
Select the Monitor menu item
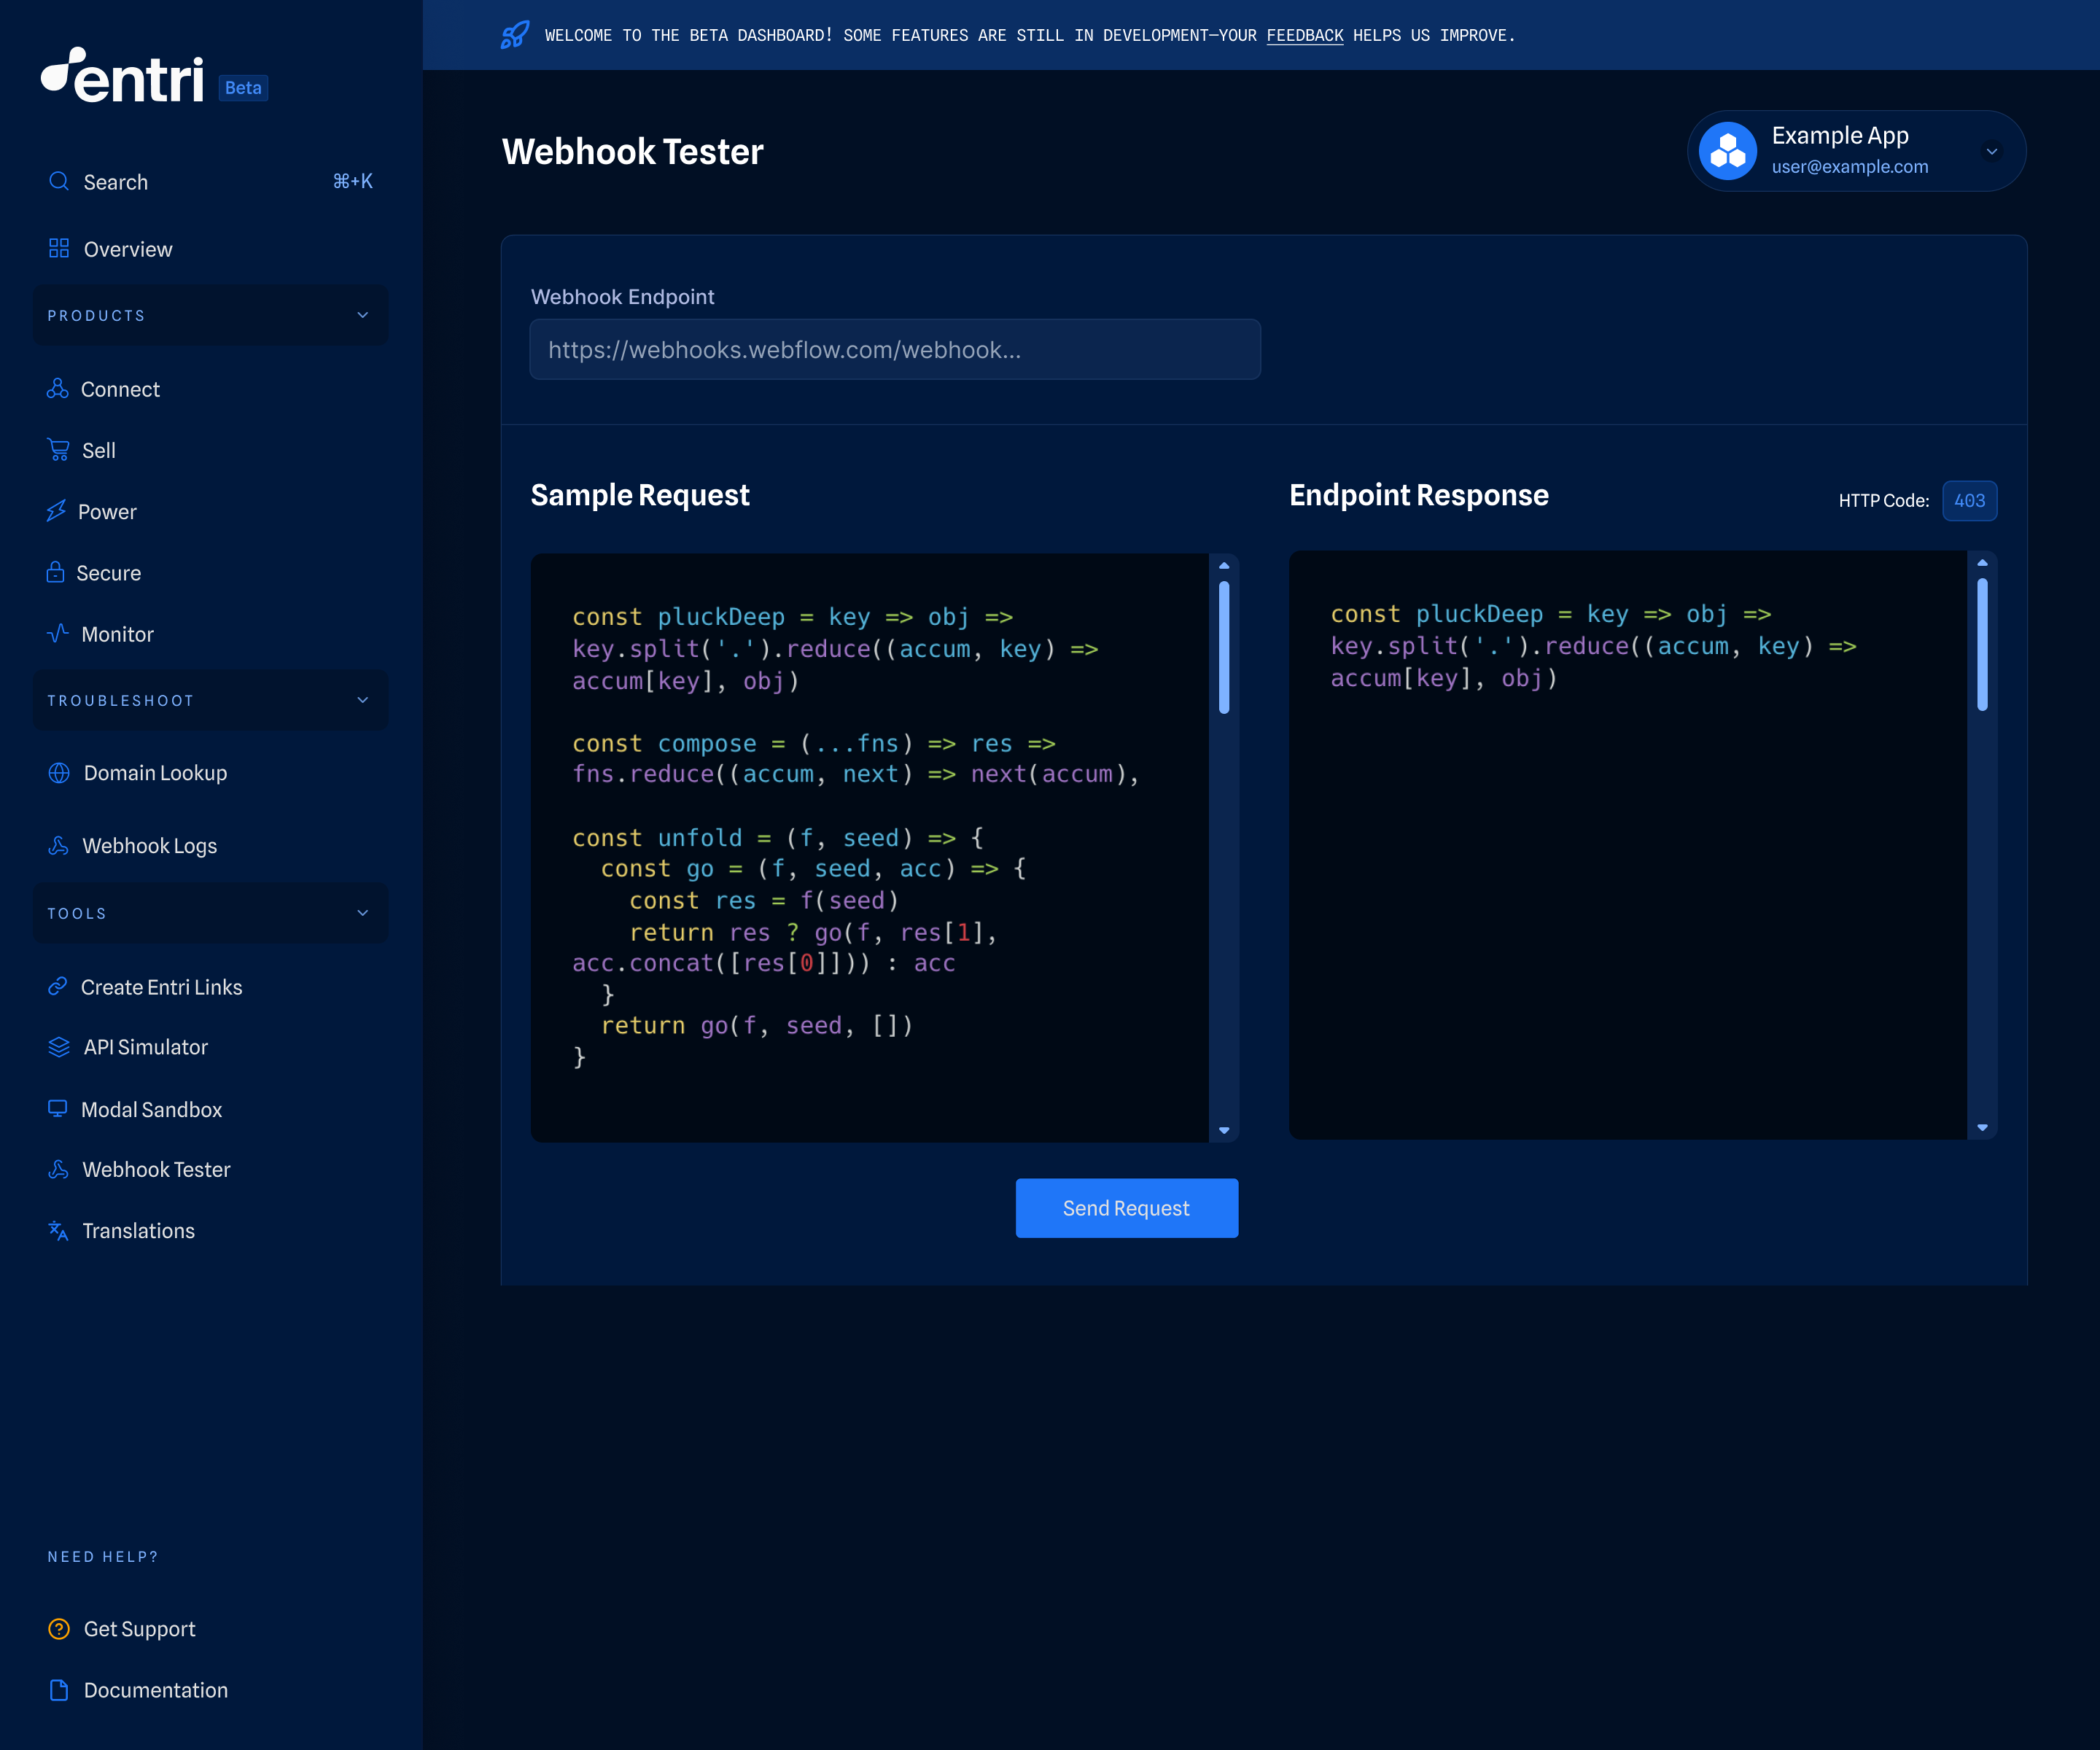click(x=117, y=634)
